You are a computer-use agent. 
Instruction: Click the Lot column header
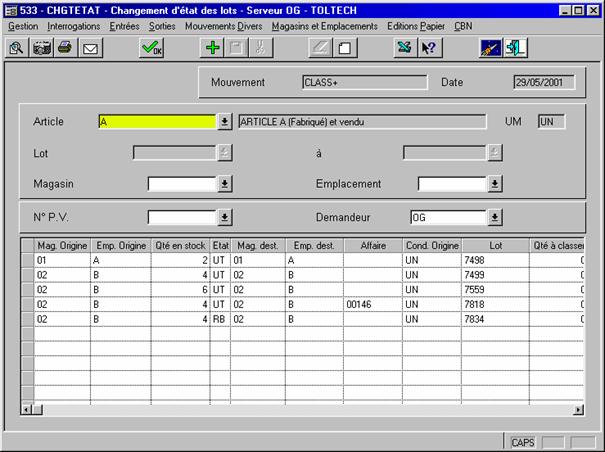point(495,245)
